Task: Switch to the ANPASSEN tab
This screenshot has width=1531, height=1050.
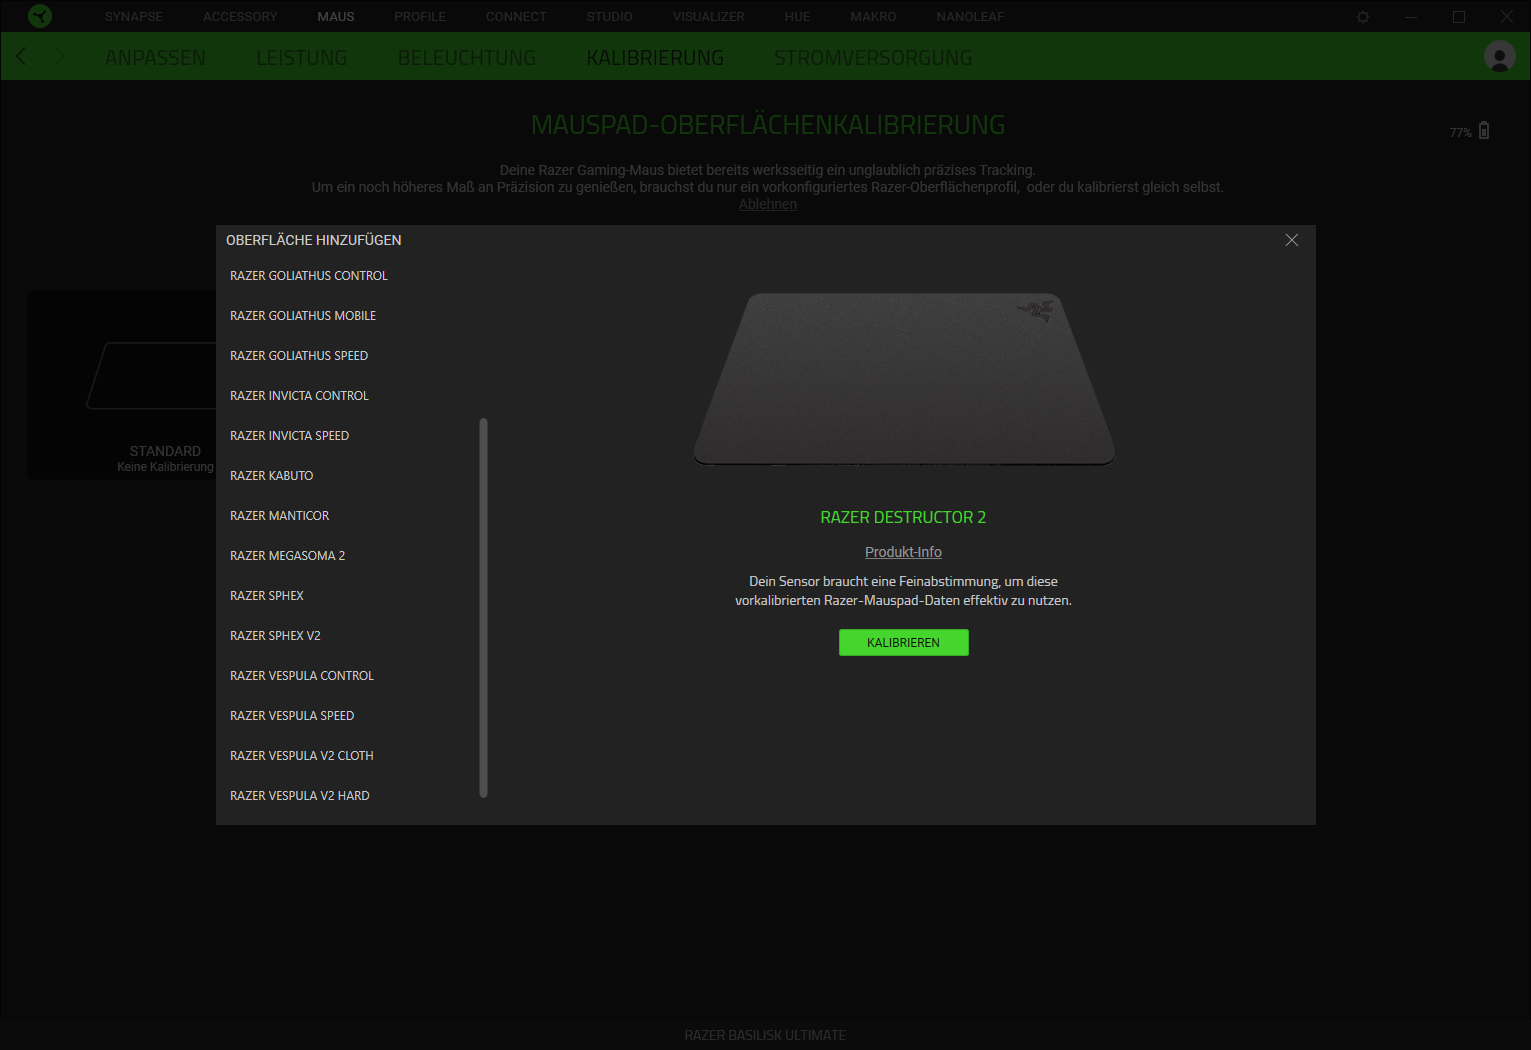Action: 155,58
